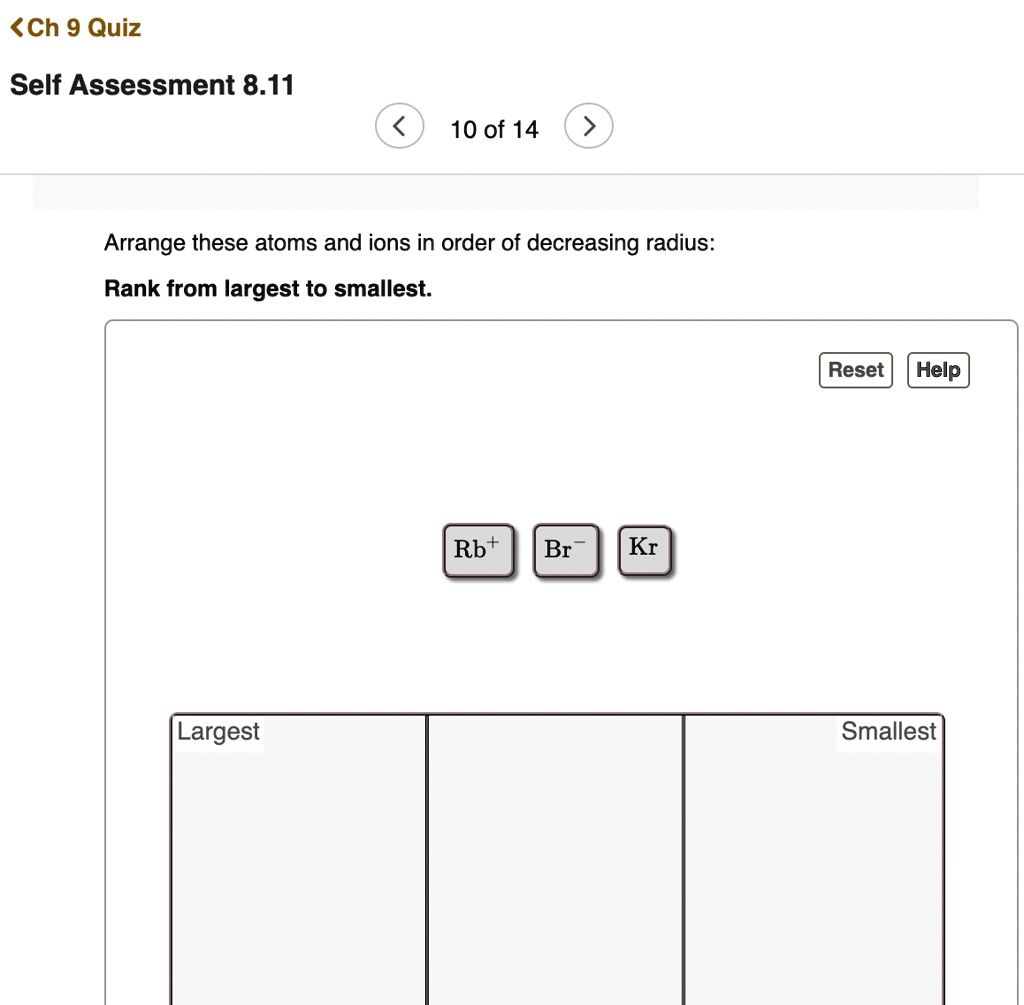Click the "Largest" bin label
Screen dimensions: 1024x1005
218,732
